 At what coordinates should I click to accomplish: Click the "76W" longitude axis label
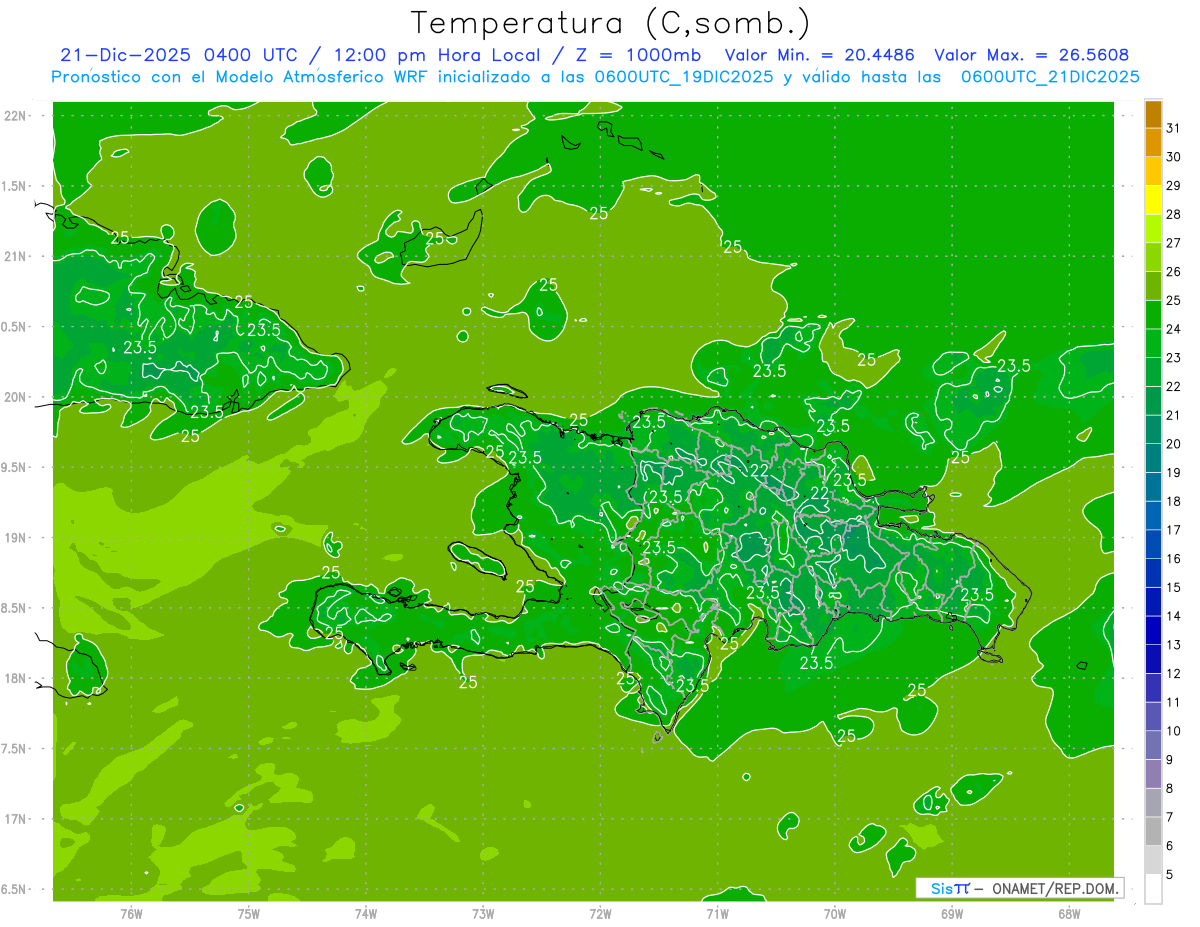pos(131,914)
